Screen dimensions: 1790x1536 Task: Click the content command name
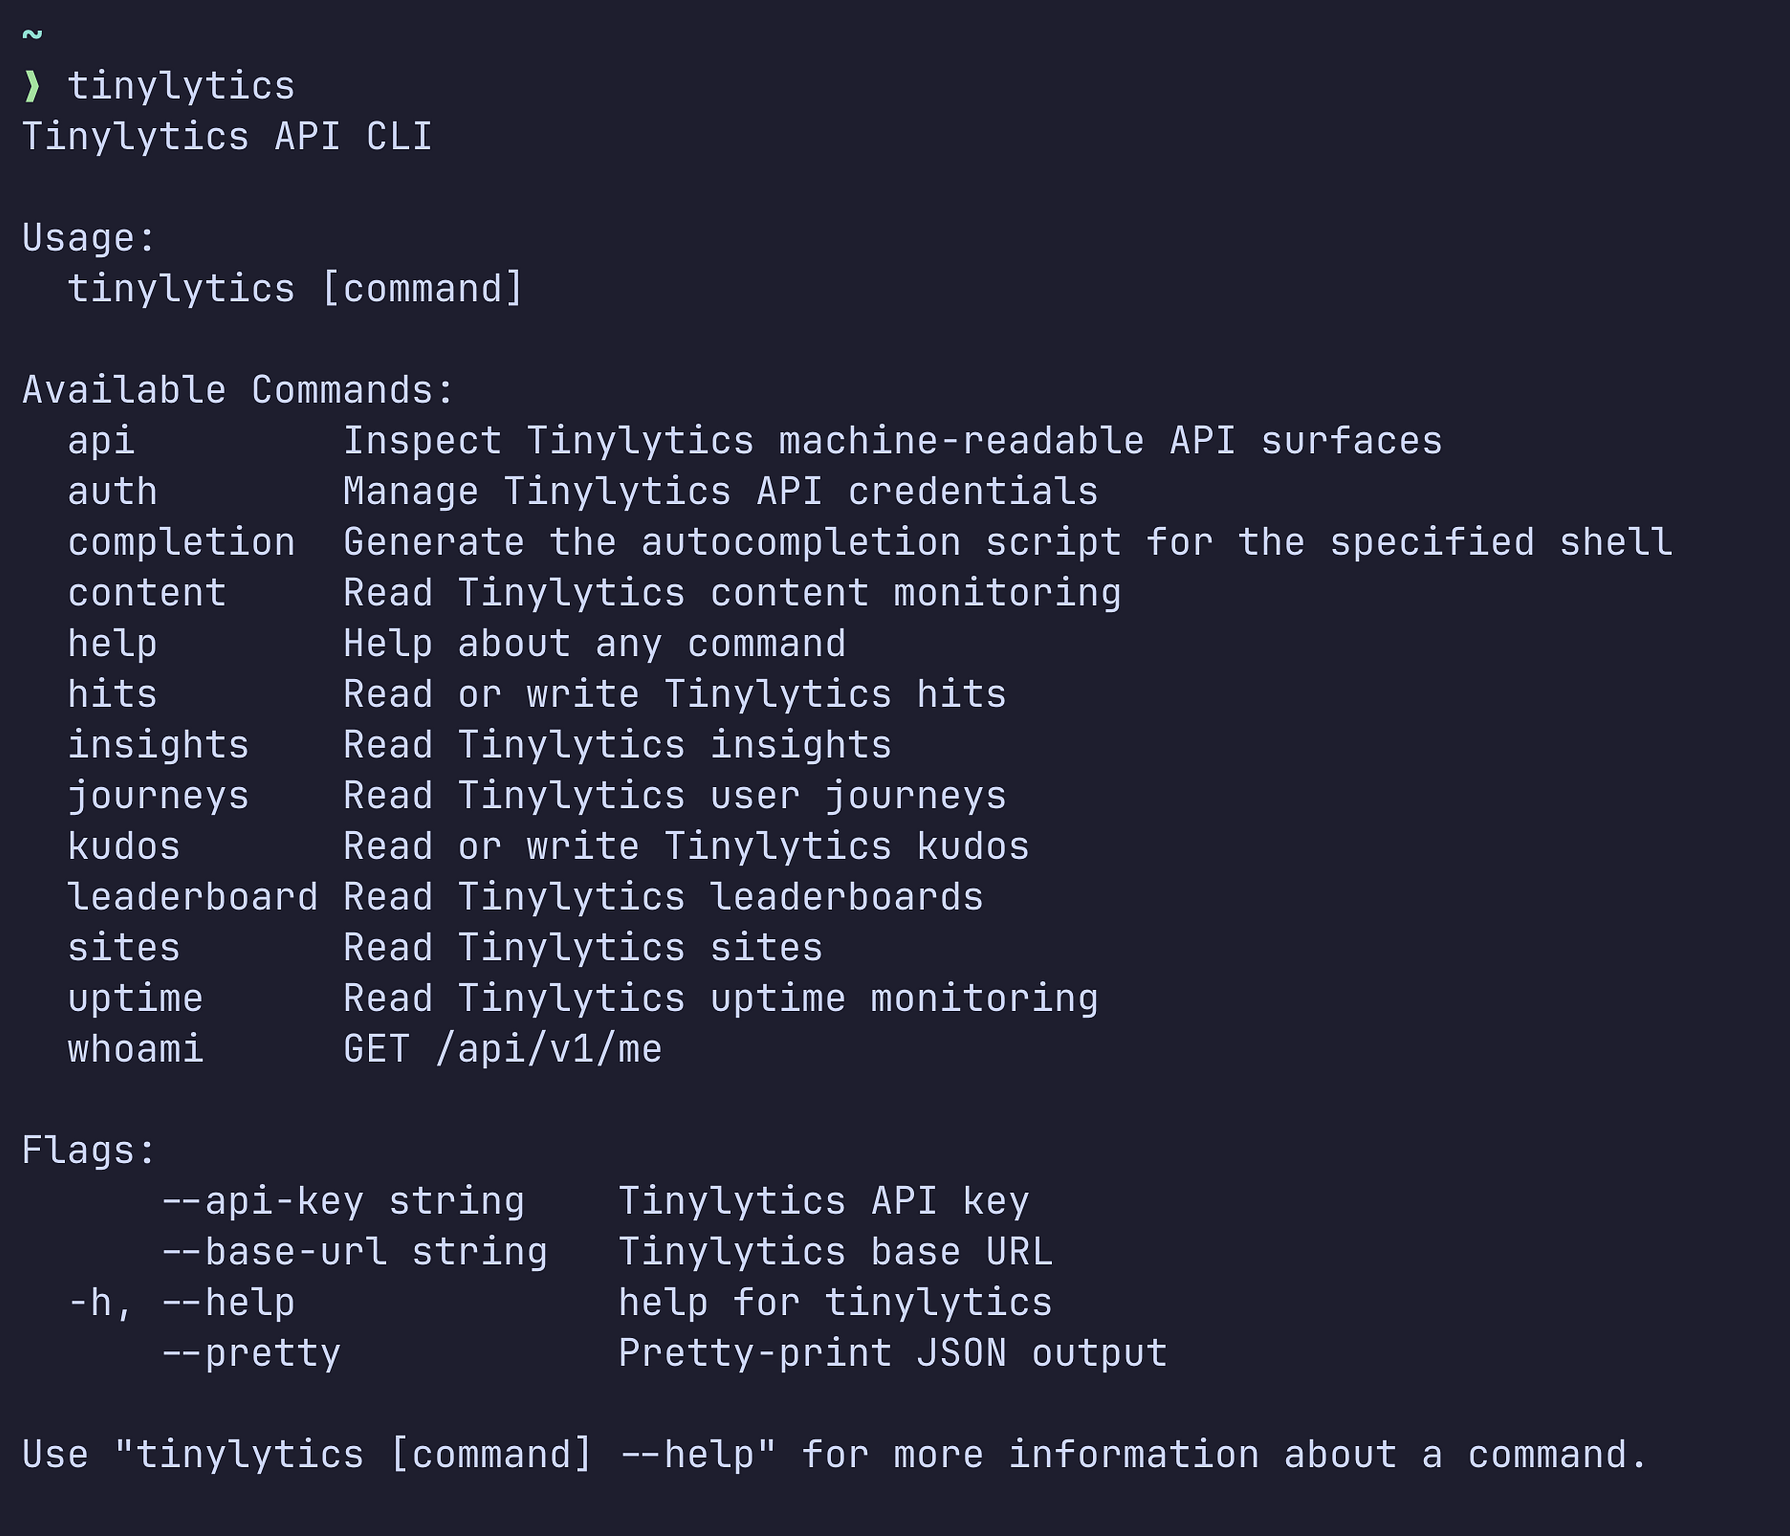(x=147, y=593)
